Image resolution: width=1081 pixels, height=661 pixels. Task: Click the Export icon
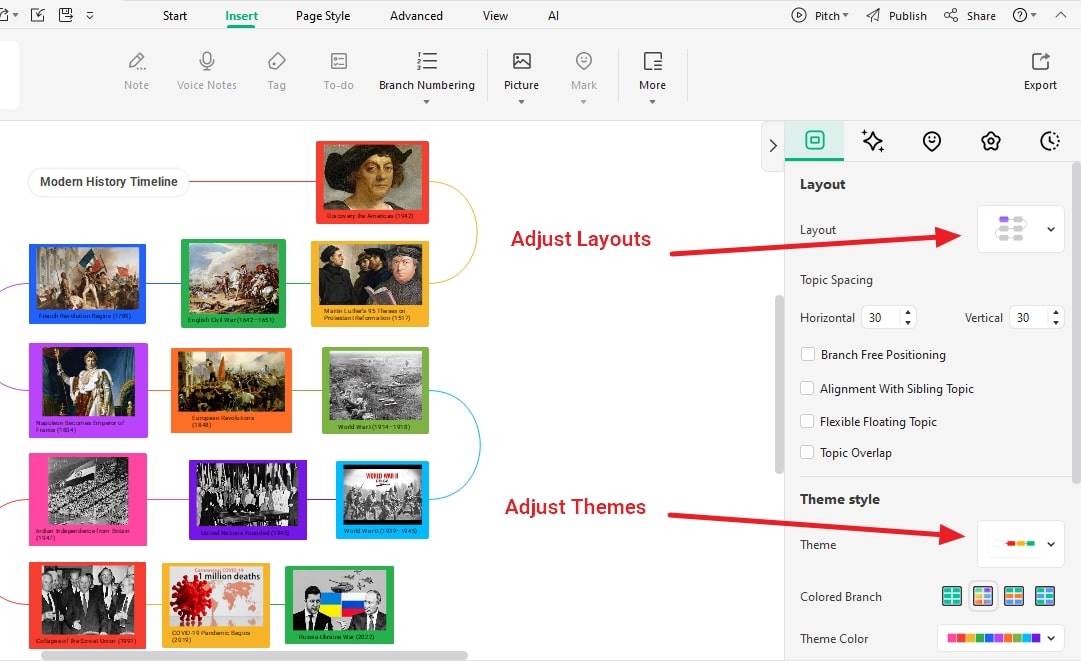point(1040,61)
